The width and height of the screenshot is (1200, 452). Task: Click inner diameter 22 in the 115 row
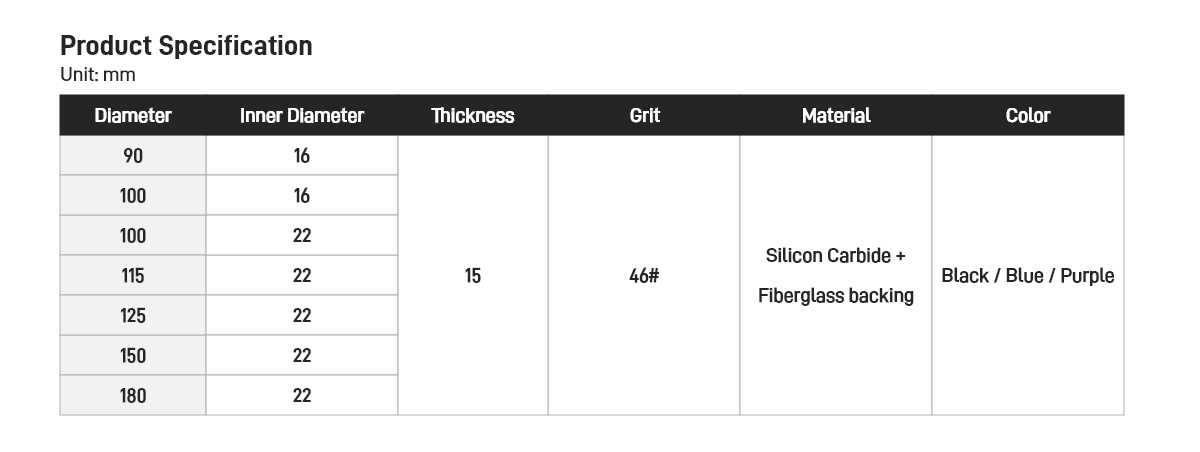click(x=302, y=276)
